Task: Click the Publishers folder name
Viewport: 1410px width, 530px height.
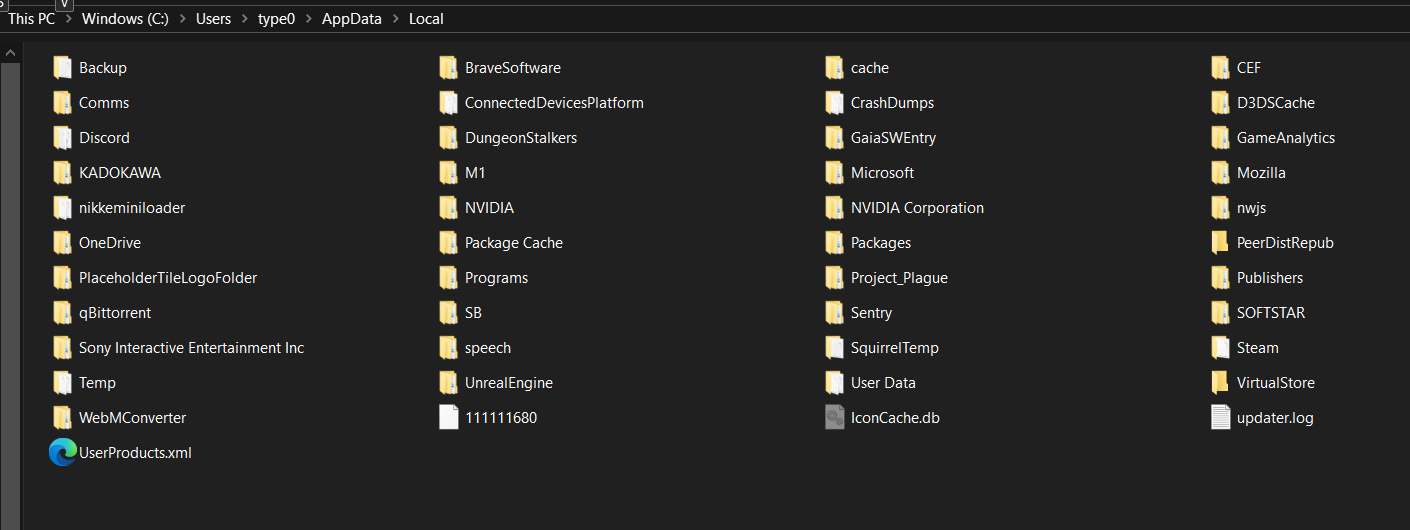Action: (1270, 278)
